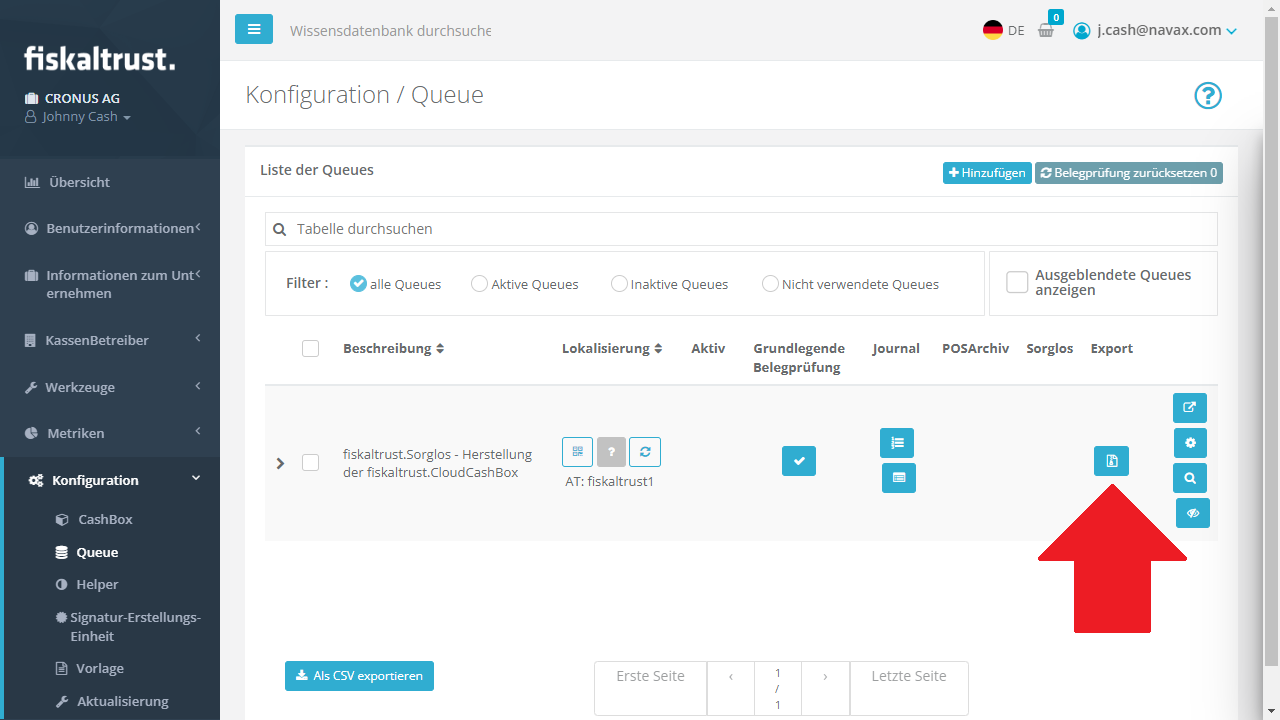This screenshot has width=1280, height=720.
Task: Click the page vertical scrollbar
Action: (1271, 340)
